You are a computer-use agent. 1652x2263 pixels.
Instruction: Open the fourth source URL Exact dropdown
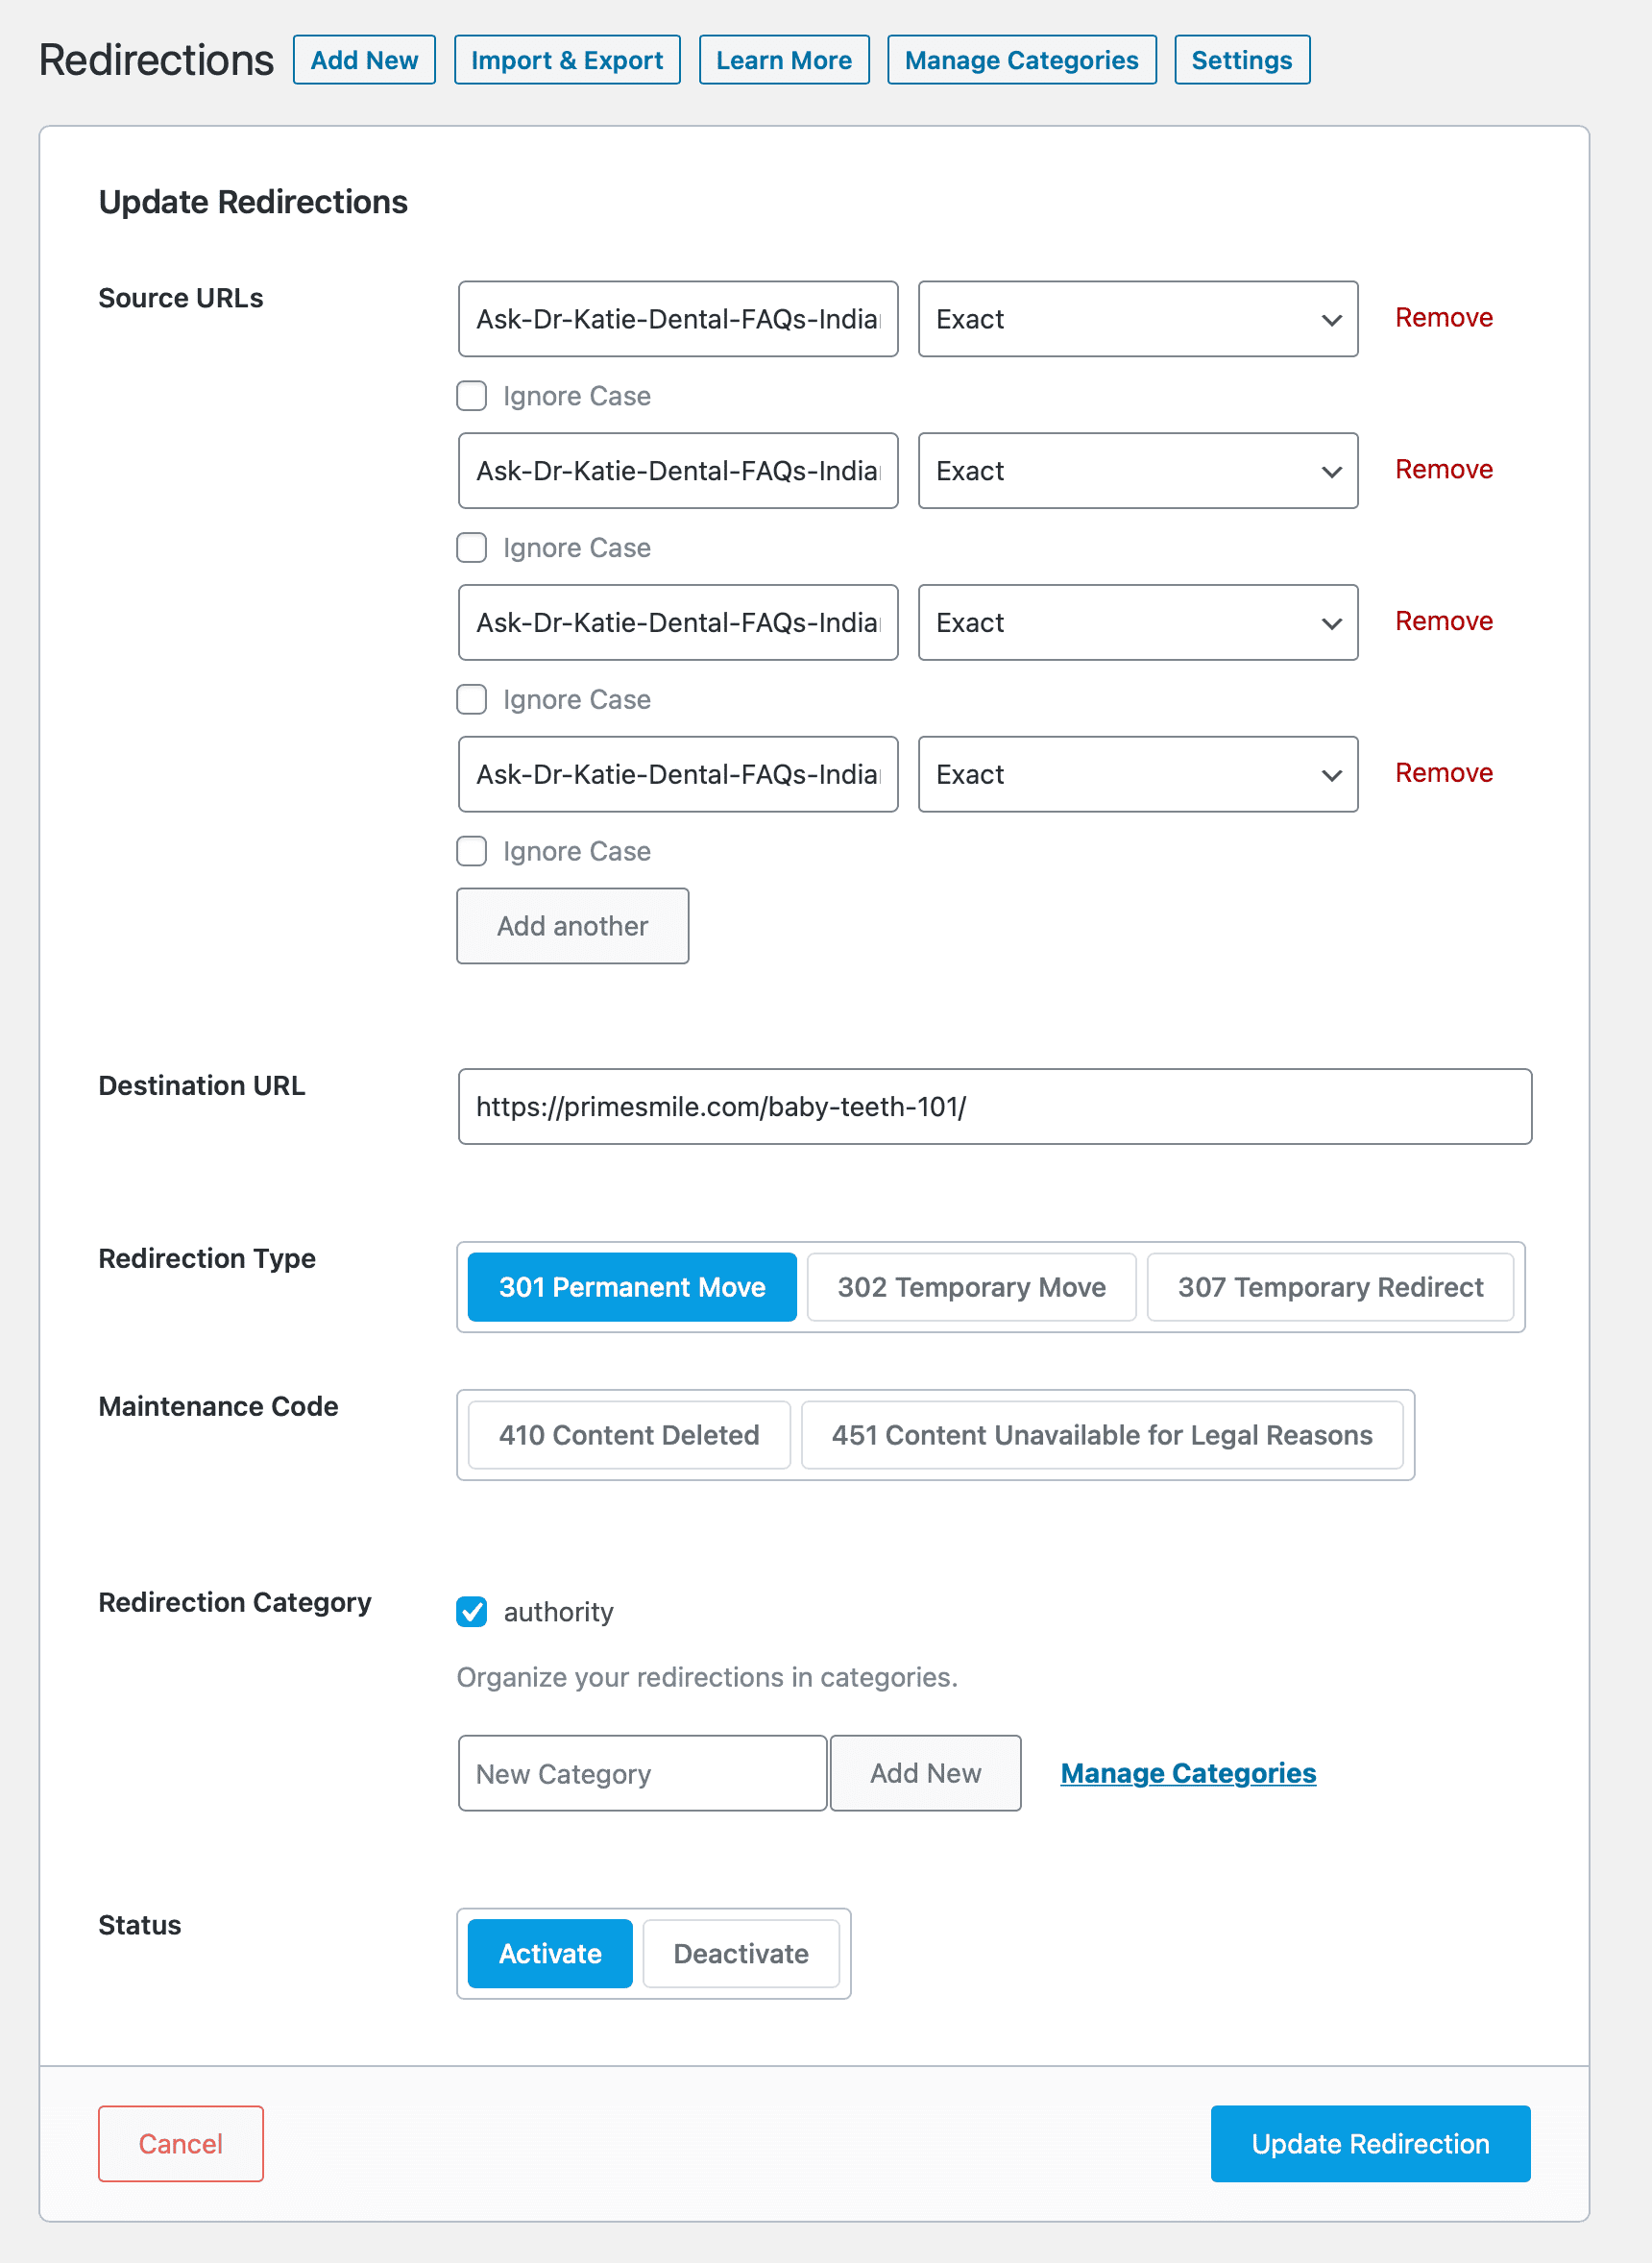pyautogui.click(x=1137, y=775)
